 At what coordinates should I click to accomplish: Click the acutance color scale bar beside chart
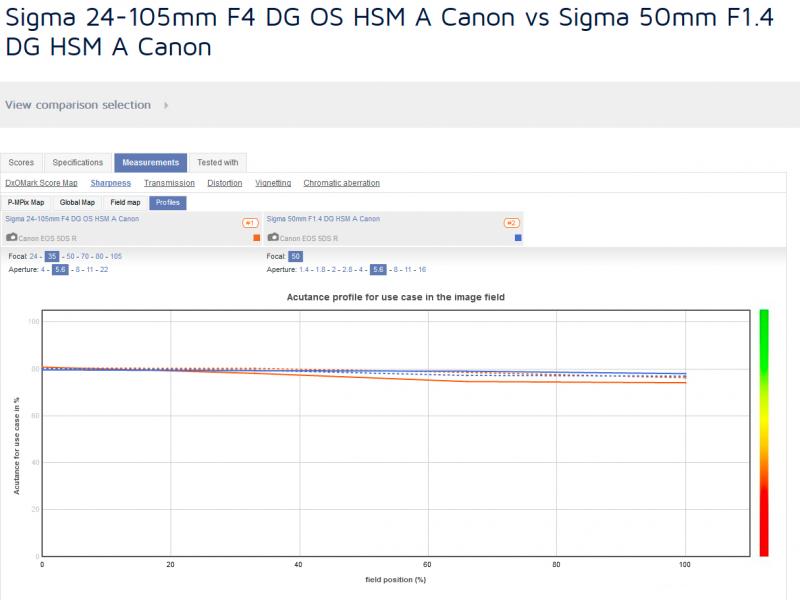click(764, 433)
